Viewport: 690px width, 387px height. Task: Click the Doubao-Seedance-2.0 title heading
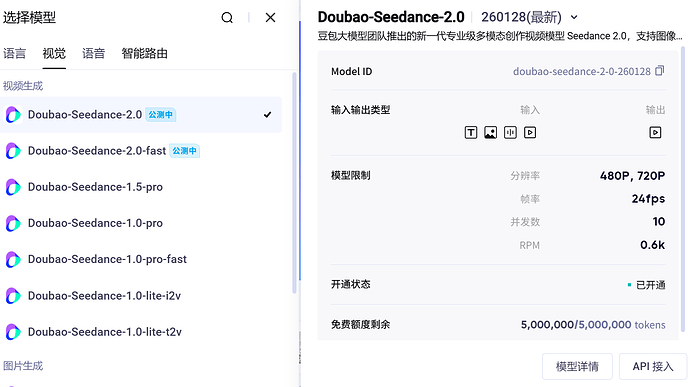pos(391,17)
